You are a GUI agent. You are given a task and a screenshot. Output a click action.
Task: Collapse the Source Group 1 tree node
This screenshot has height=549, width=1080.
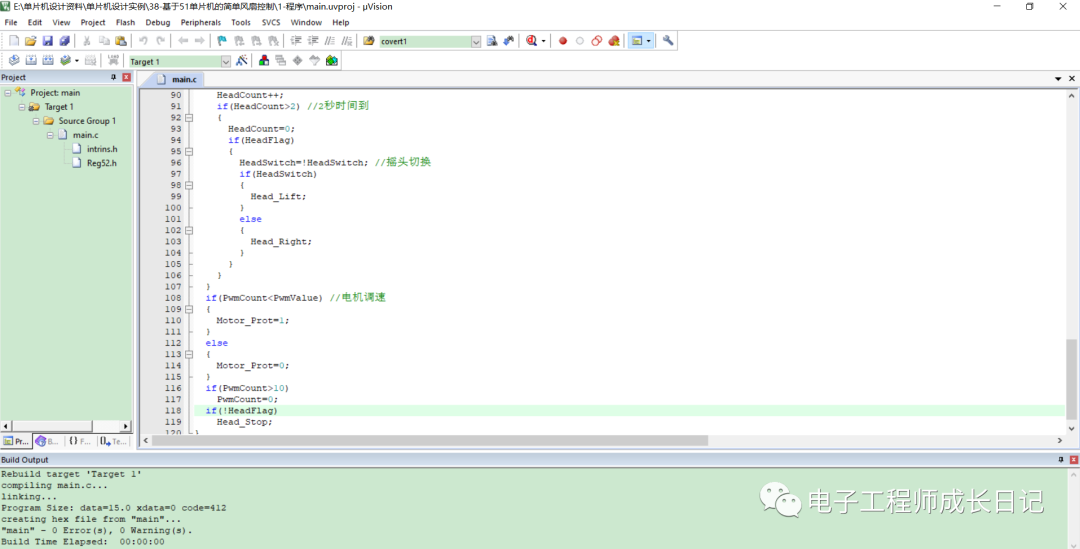tap(35, 121)
